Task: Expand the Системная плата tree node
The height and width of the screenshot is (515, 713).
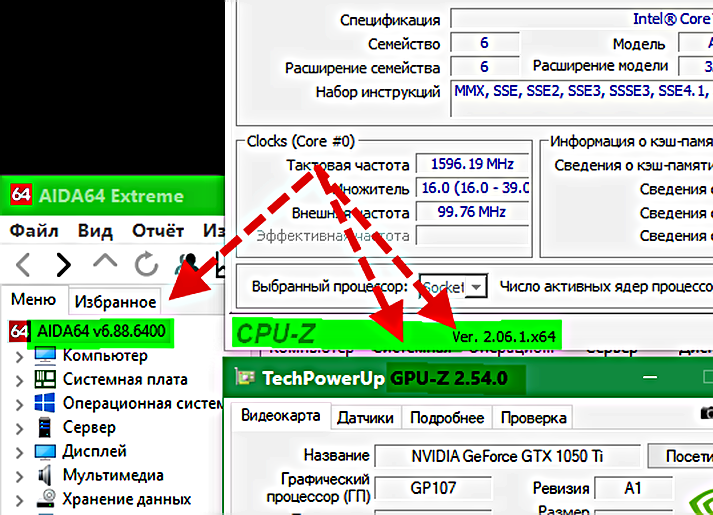Action: coord(19,380)
